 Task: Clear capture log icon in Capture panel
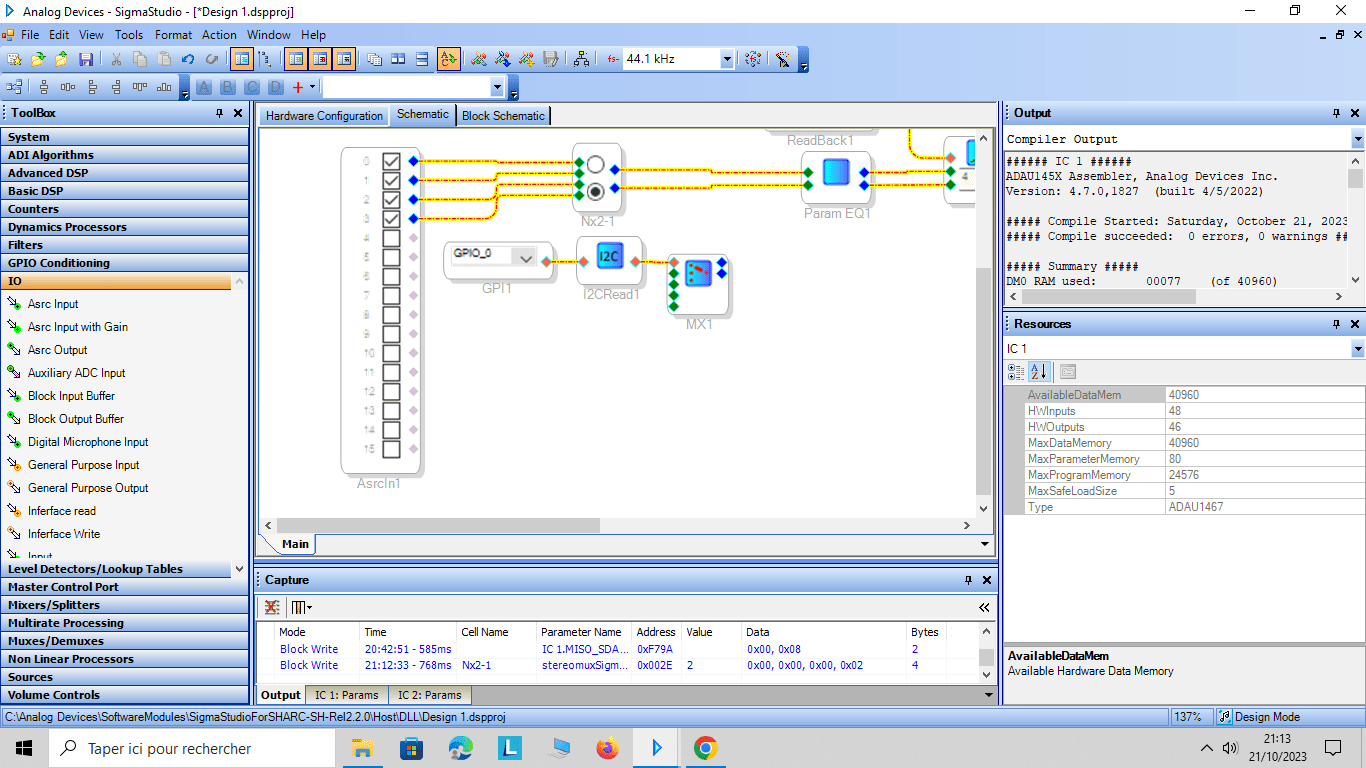pos(272,607)
